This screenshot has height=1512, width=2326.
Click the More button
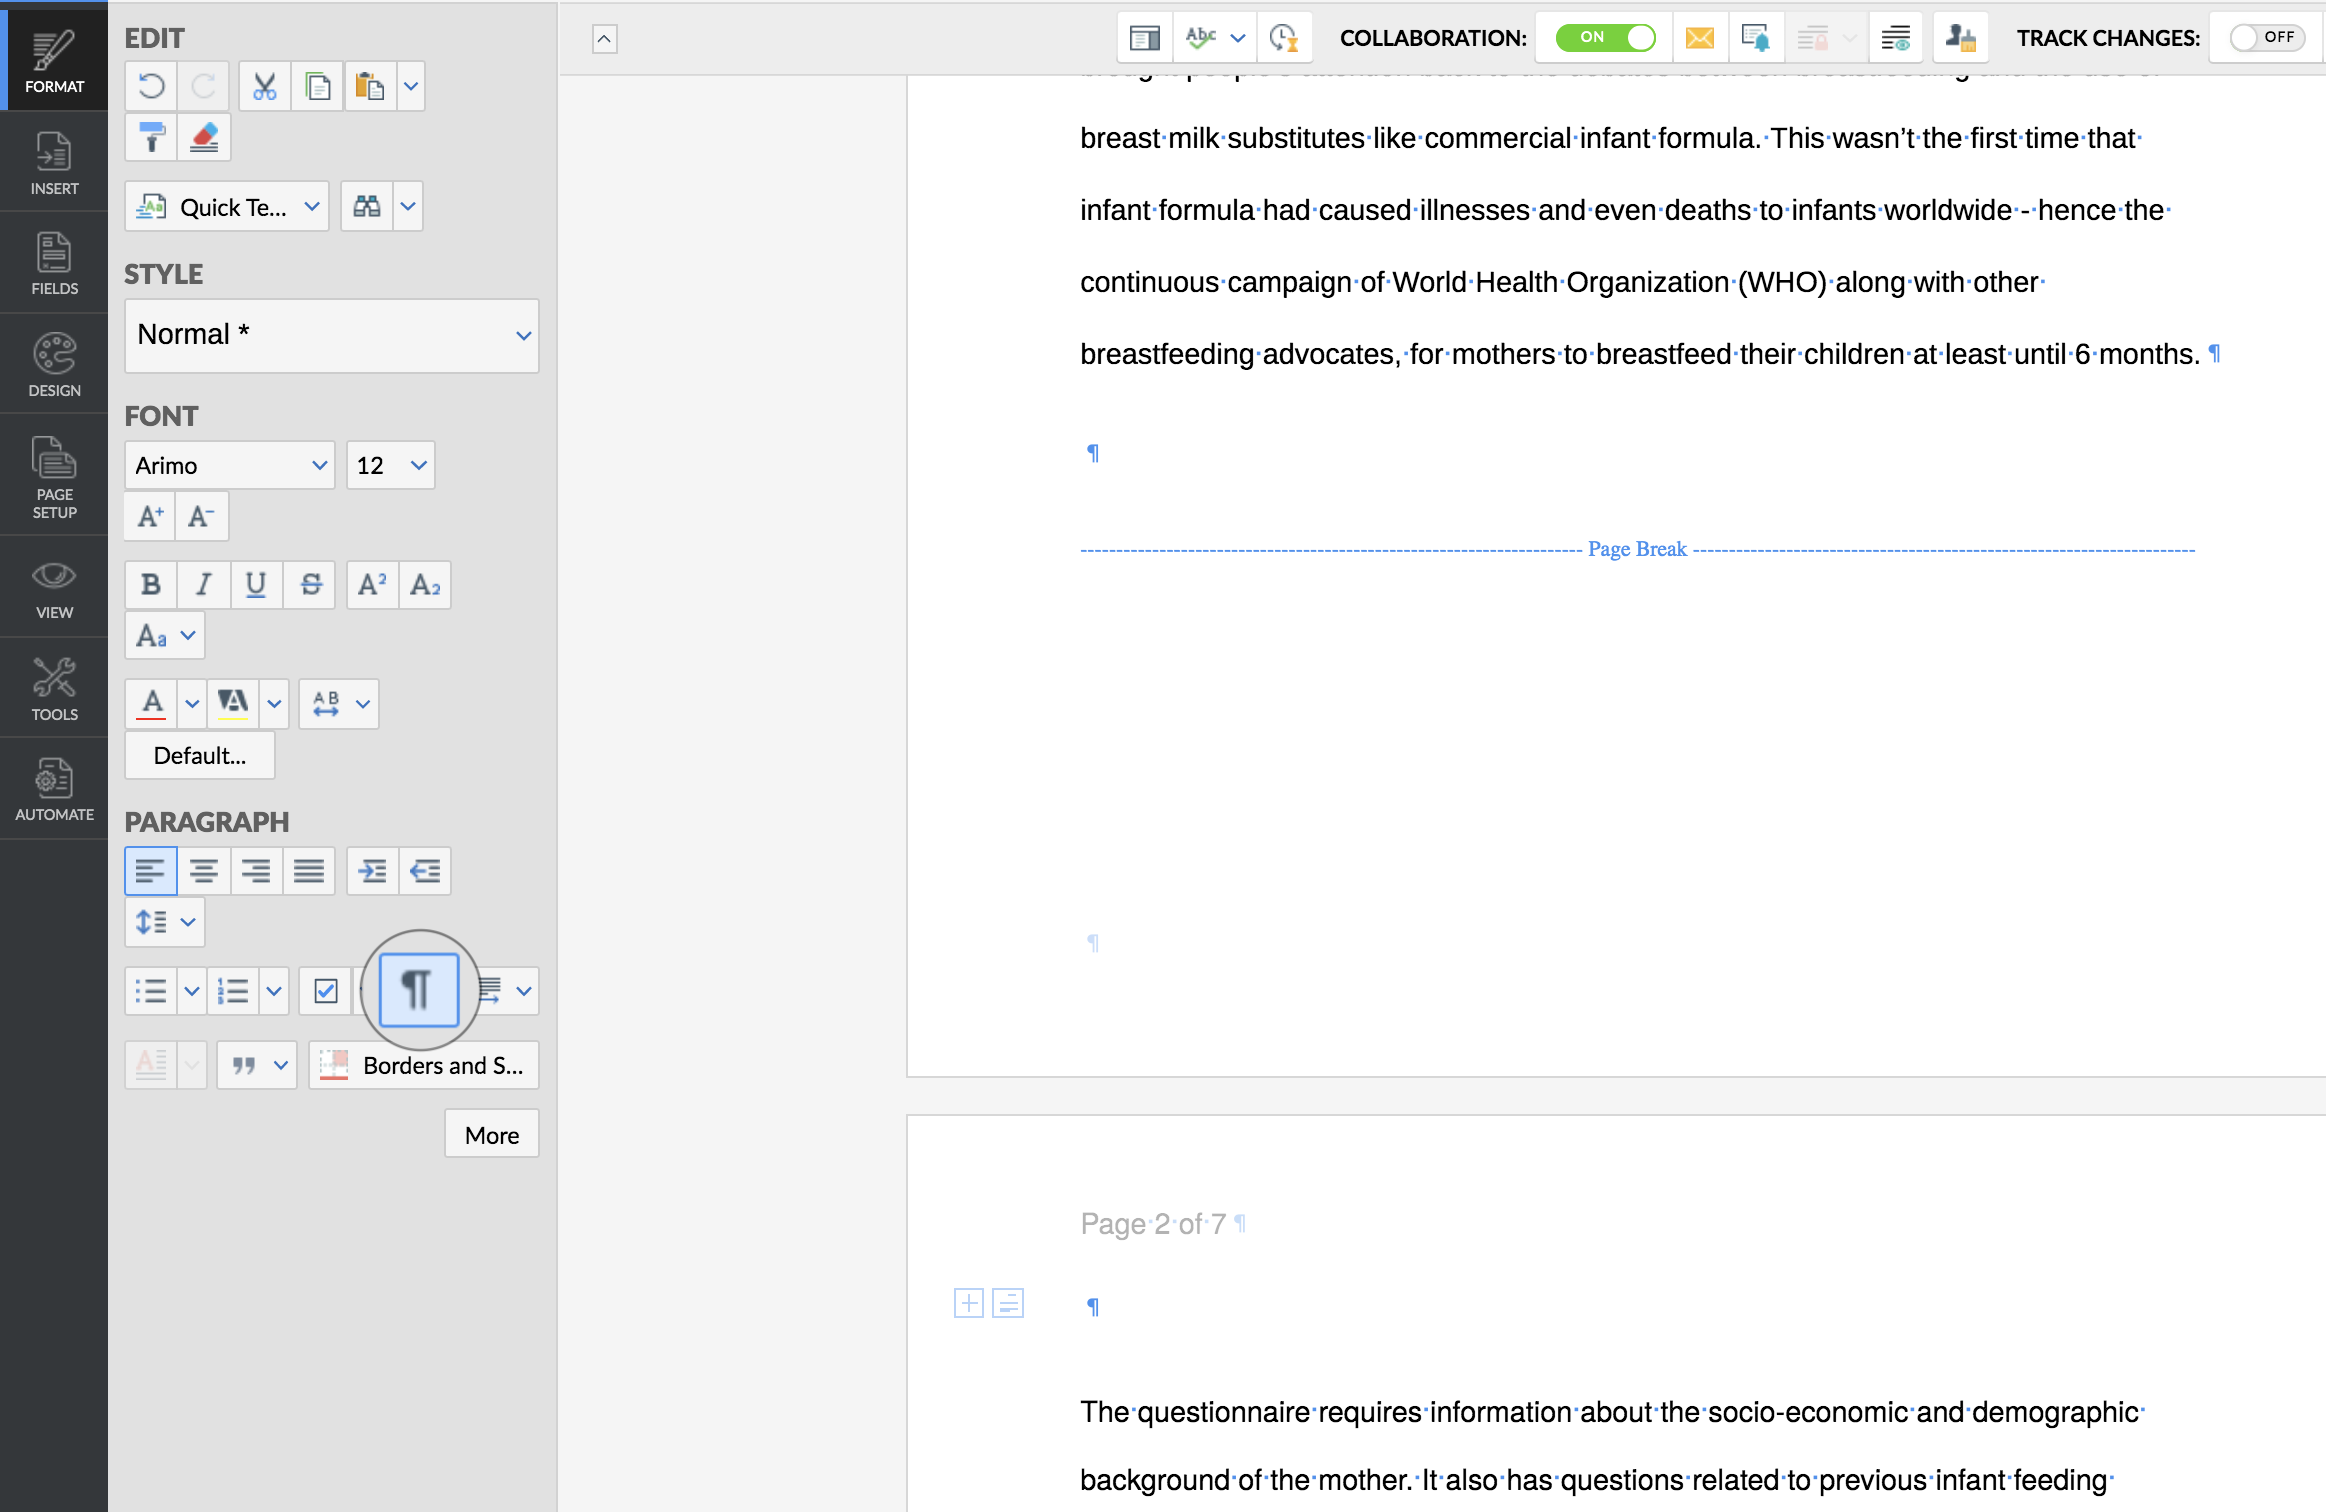491,1135
